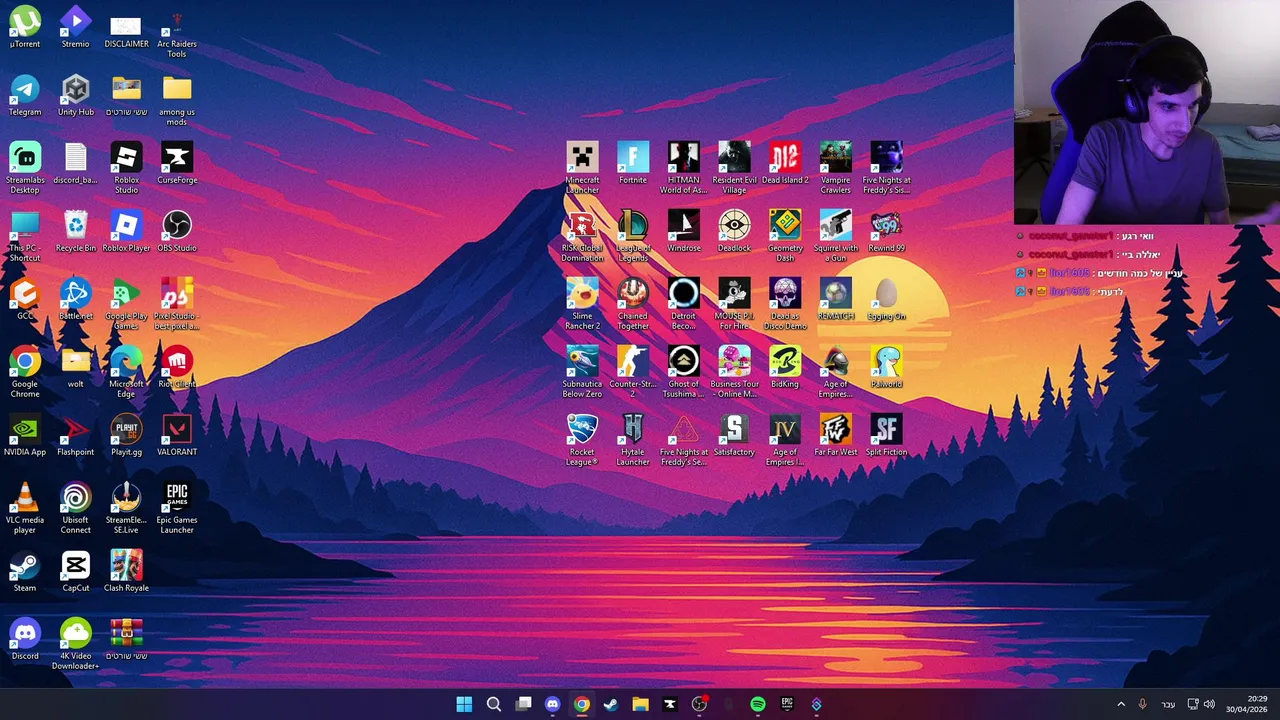Open Unity Hub desktop icon
The width and height of the screenshot is (1280, 720).
75,95
